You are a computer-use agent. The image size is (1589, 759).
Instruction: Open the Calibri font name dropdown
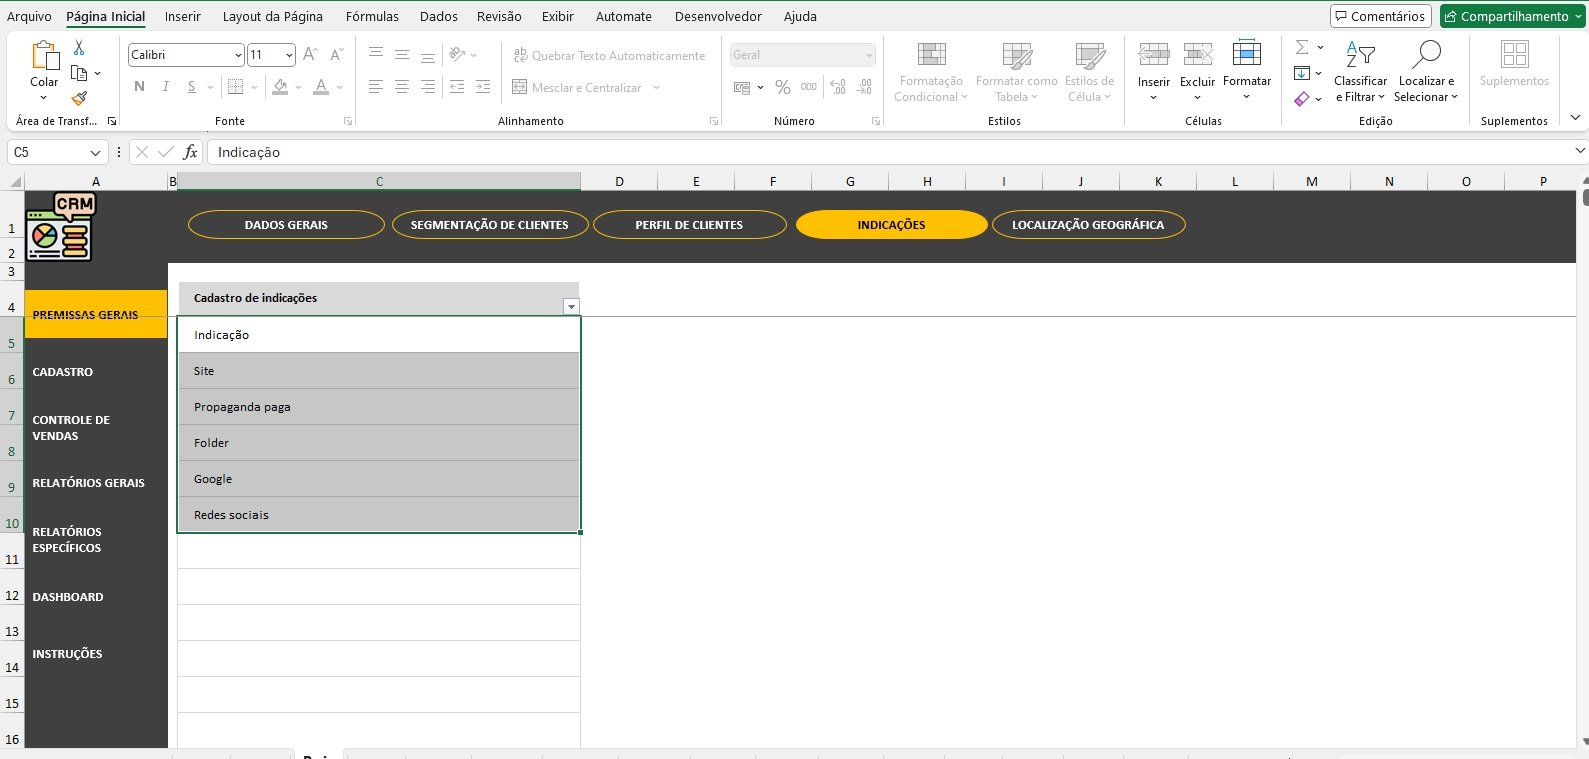click(x=238, y=55)
